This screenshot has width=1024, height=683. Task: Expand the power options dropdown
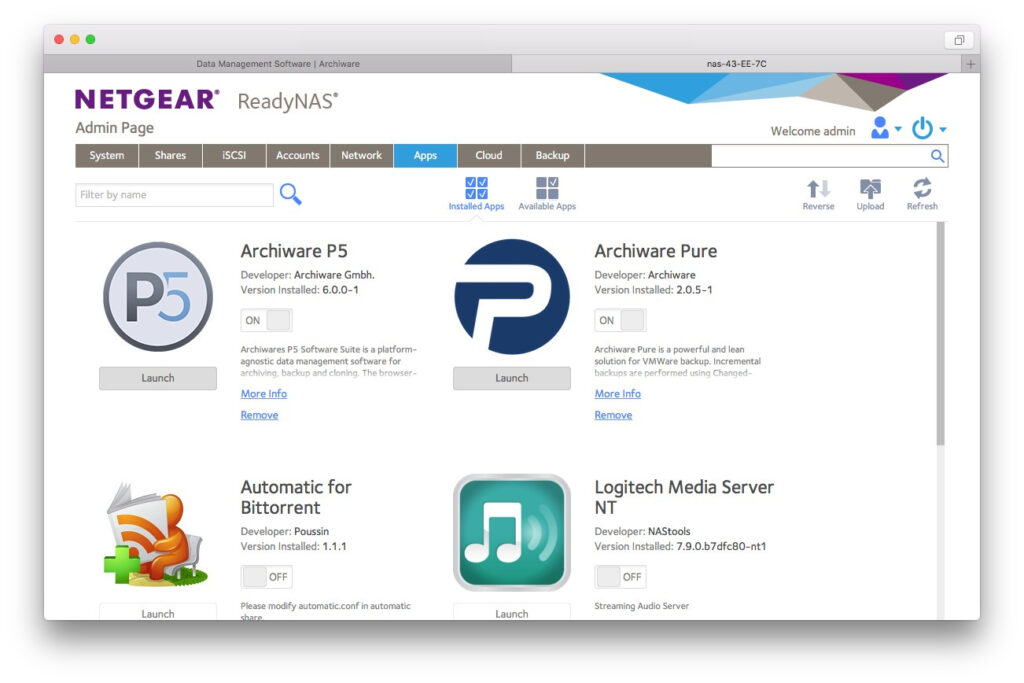point(928,129)
